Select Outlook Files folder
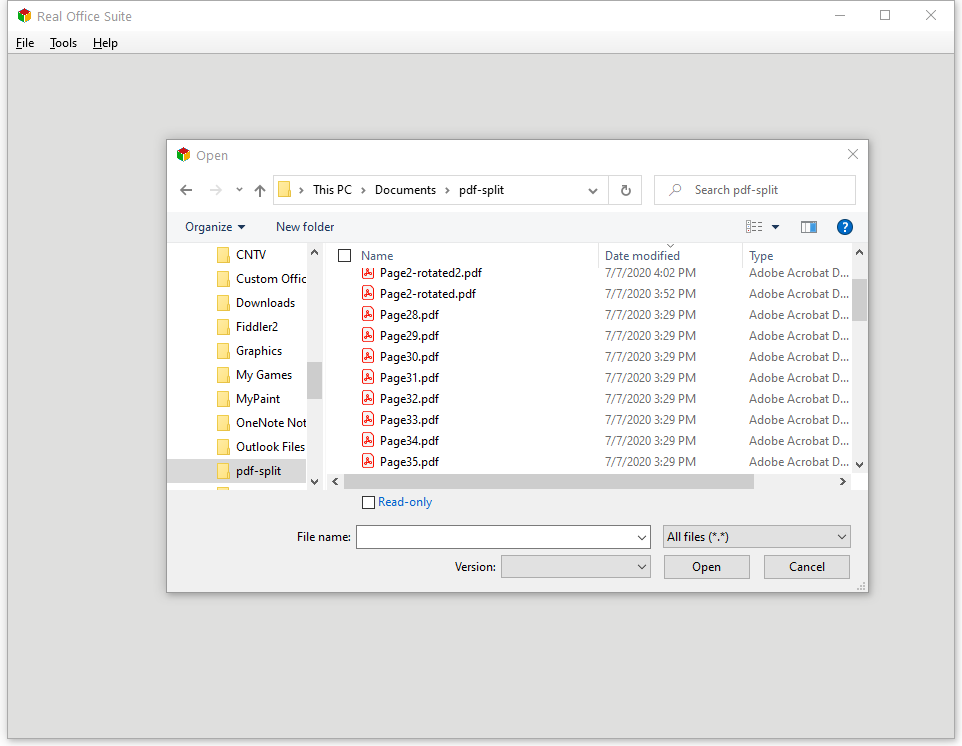 (x=261, y=447)
